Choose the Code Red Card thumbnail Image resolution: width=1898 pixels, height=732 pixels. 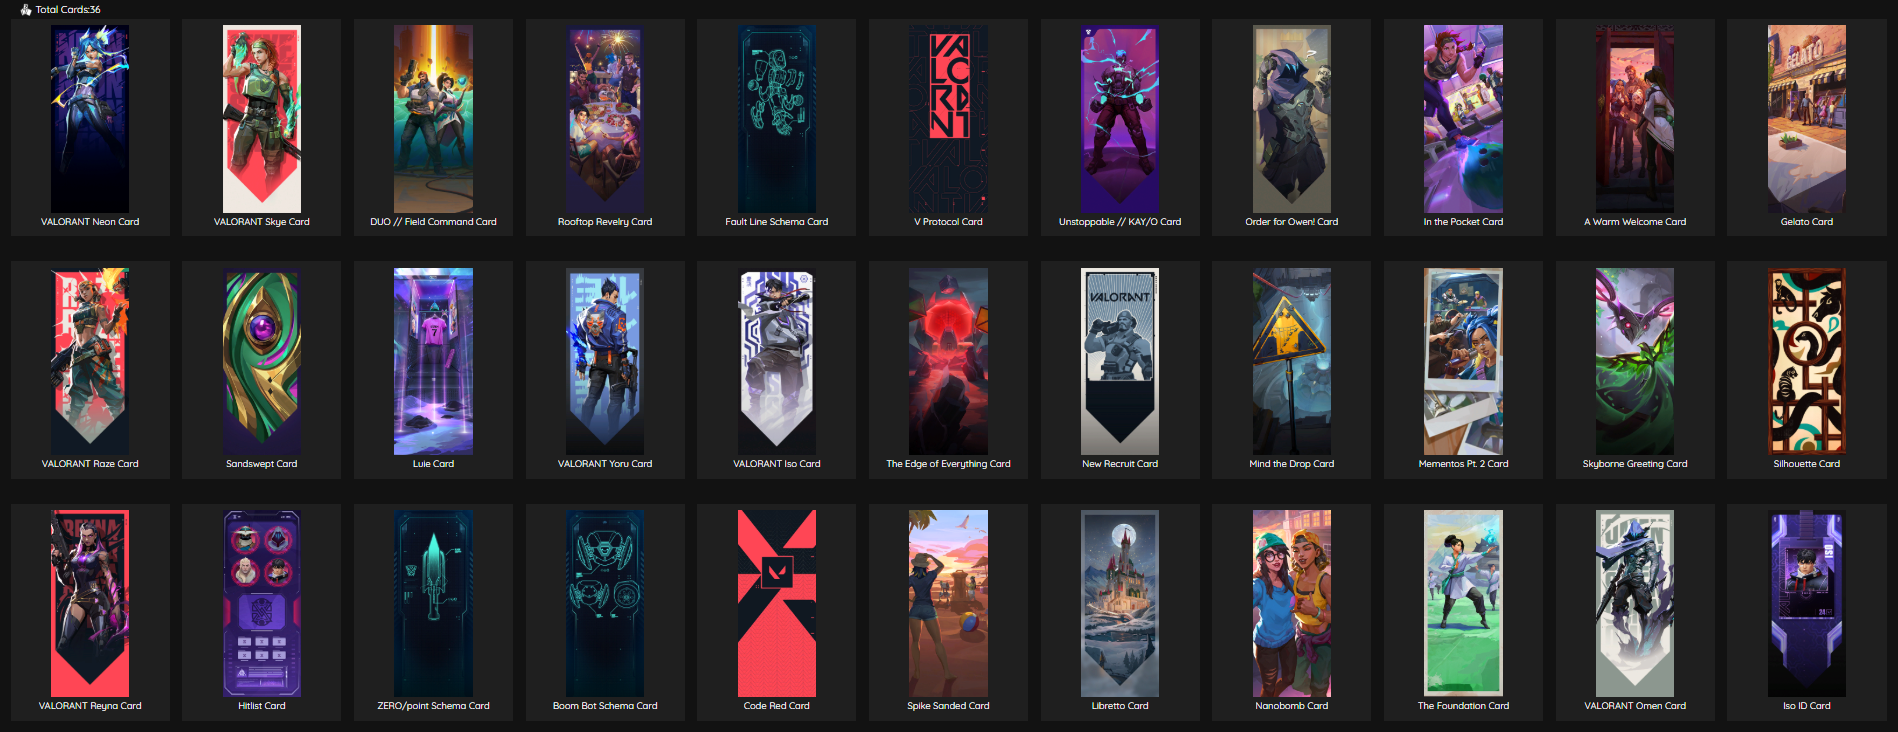(777, 603)
